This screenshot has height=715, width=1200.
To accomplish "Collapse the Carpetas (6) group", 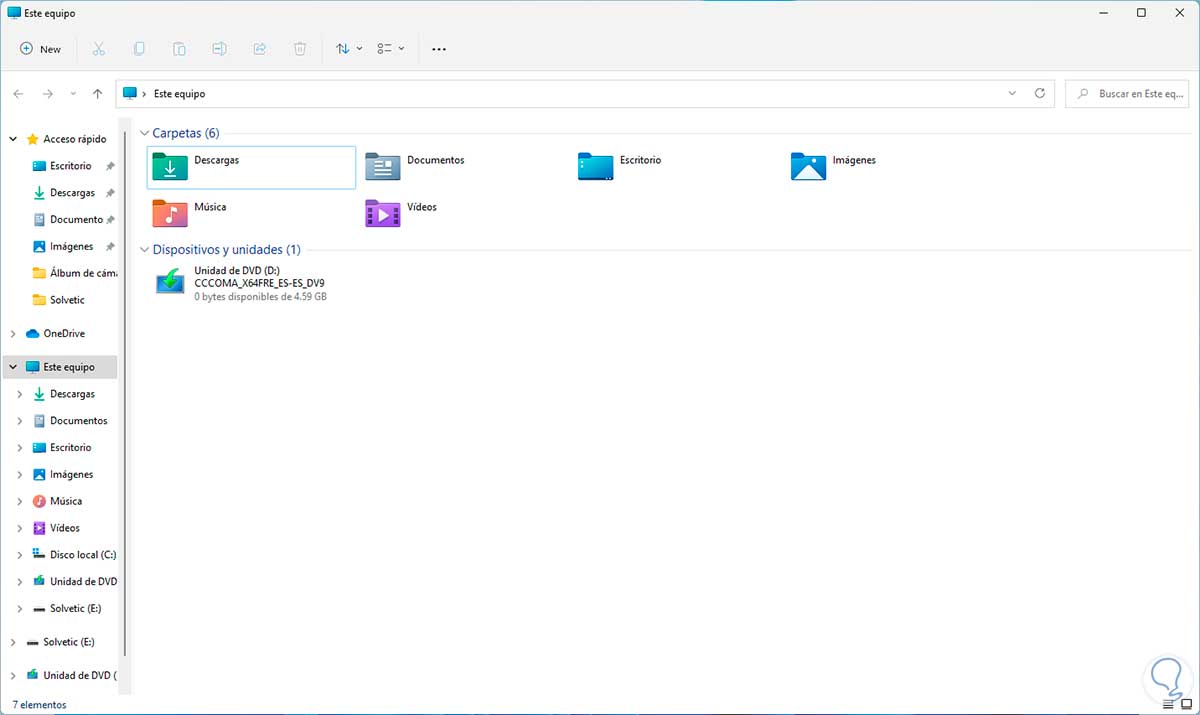I will pos(144,133).
